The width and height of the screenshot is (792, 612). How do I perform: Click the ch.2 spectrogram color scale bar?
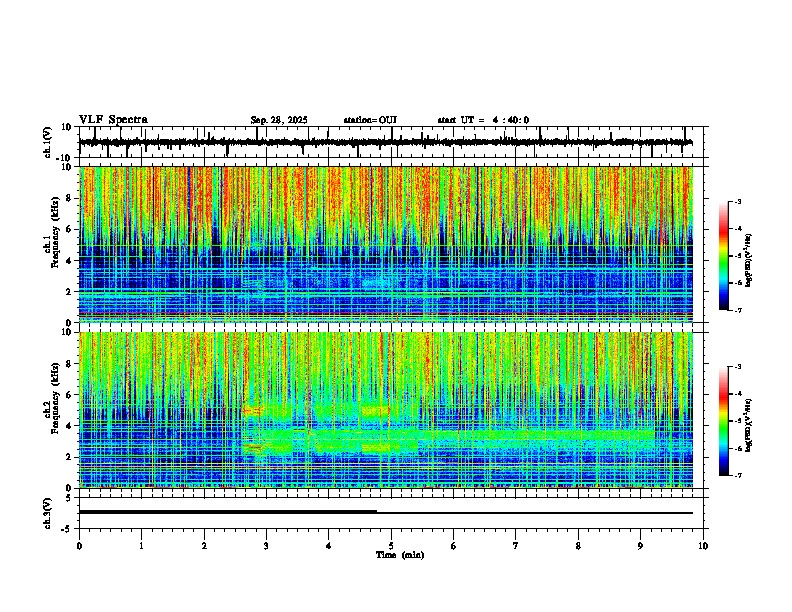click(724, 421)
